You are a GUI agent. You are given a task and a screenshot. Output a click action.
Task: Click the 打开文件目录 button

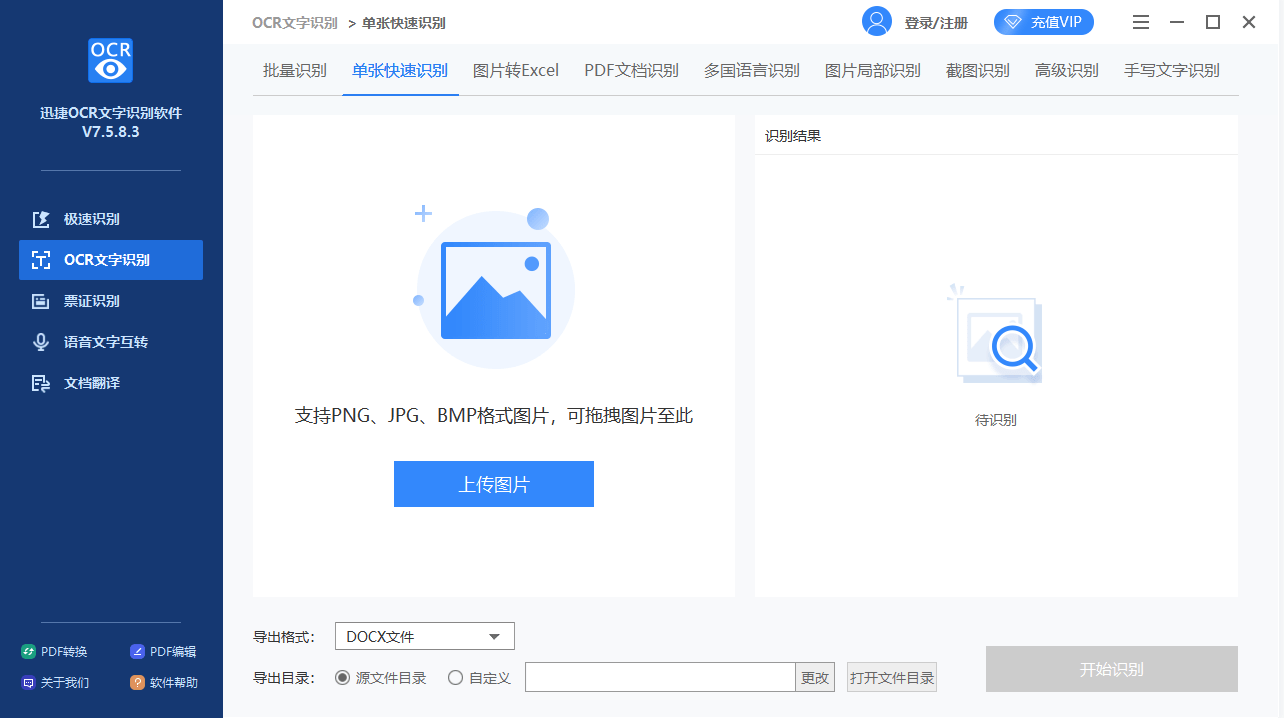pos(892,678)
